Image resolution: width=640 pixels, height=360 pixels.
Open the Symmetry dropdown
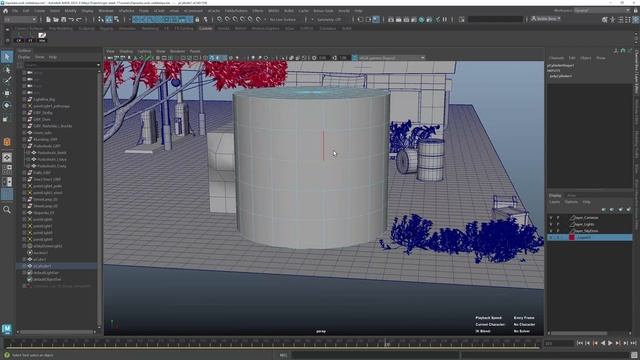point(330,20)
